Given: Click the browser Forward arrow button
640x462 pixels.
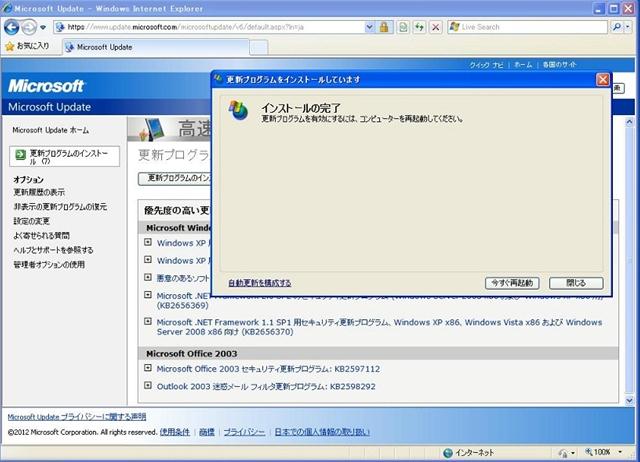Looking at the screenshot, I should (x=29, y=27).
